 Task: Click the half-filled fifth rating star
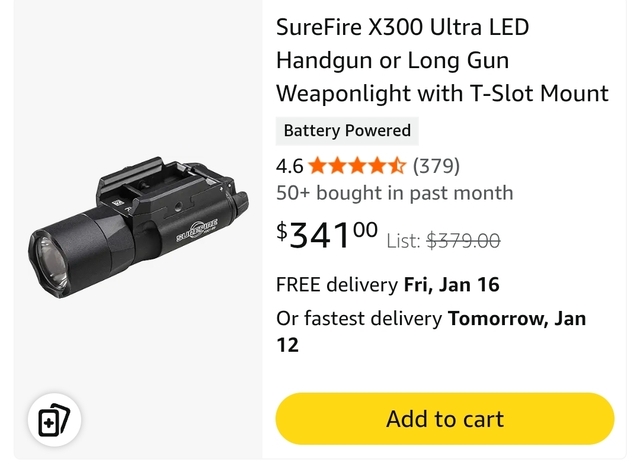[x=397, y=166]
